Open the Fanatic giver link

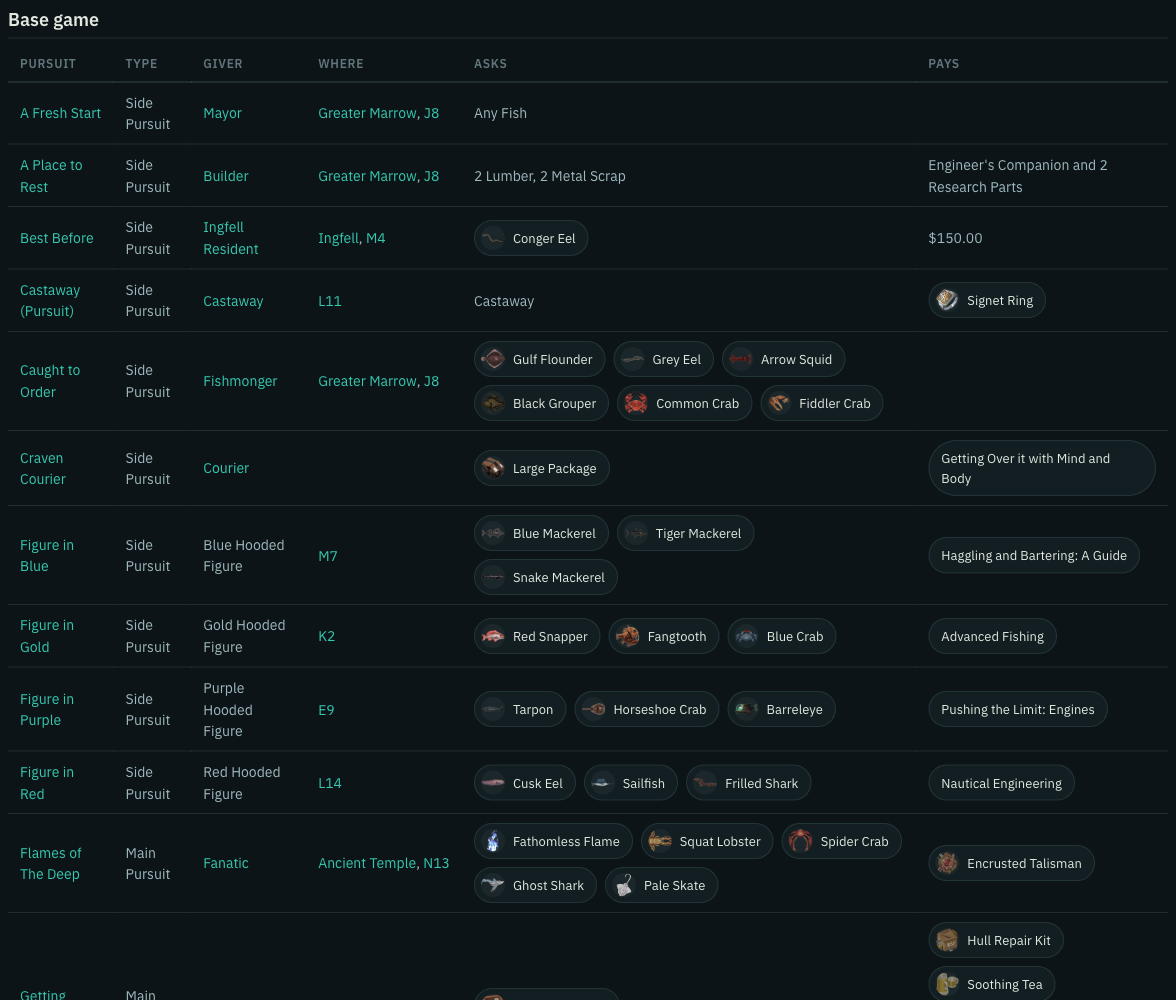point(226,863)
